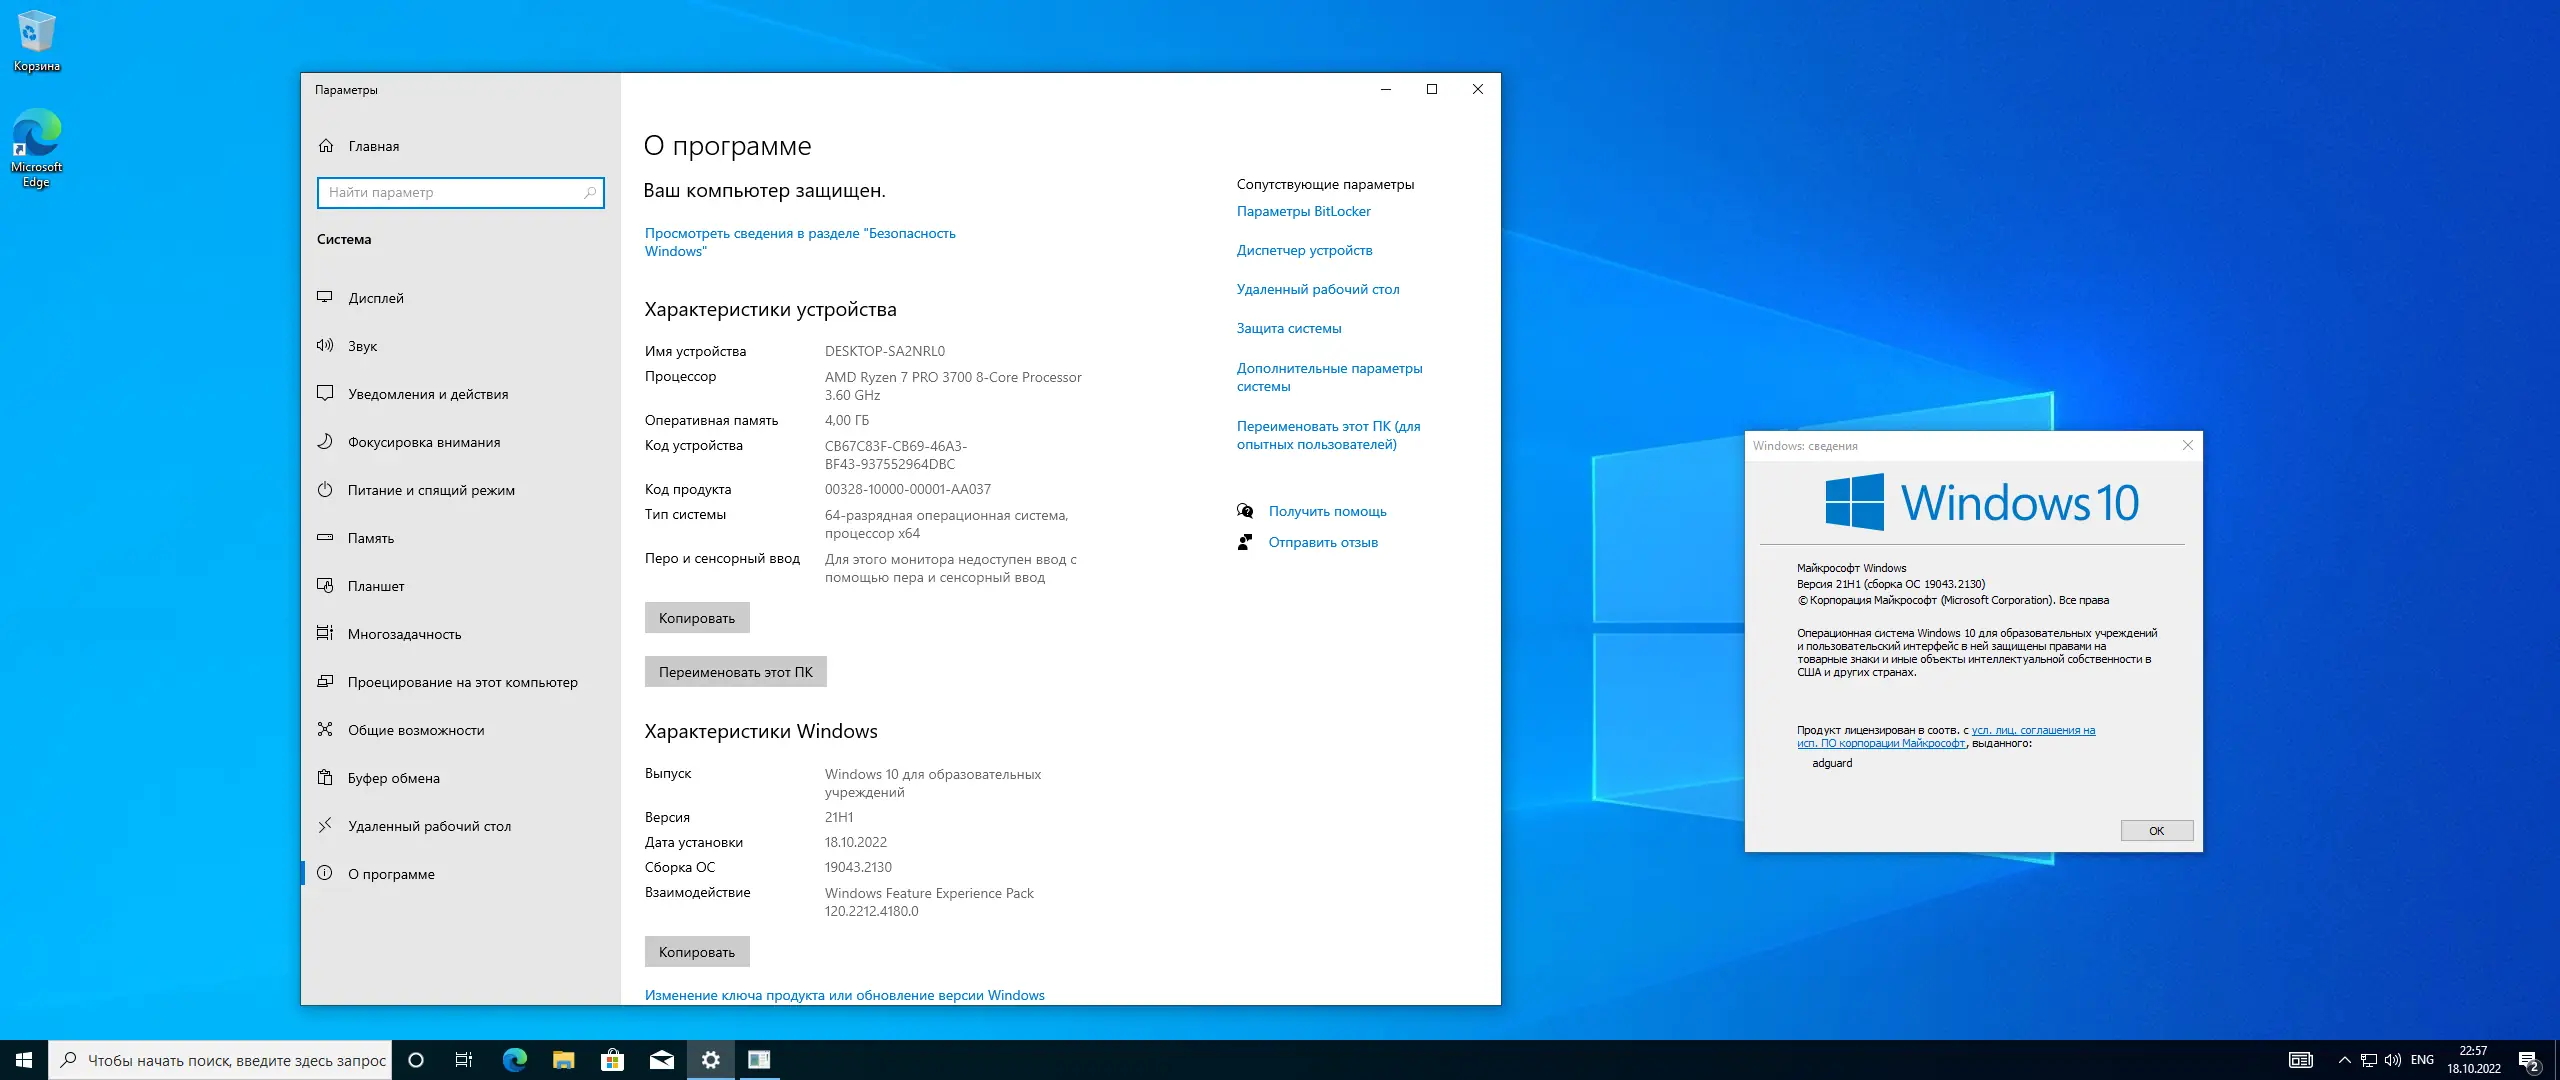The image size is (2560, 1080).
Task: Click the Microsoft Store taskbar icon
Action: pos(612,1060)
